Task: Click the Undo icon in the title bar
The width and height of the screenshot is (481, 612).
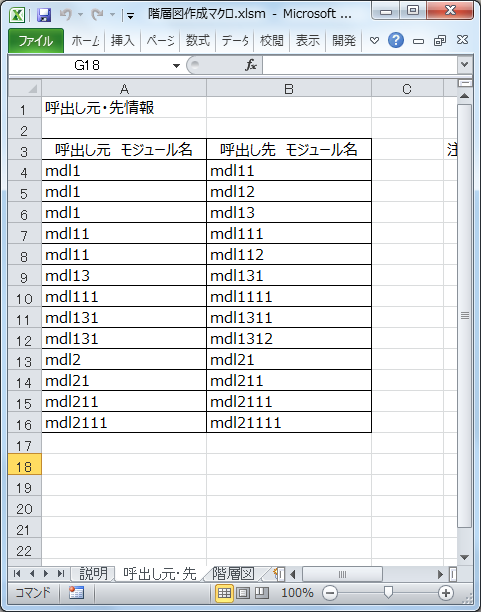Action: (66, 15)
